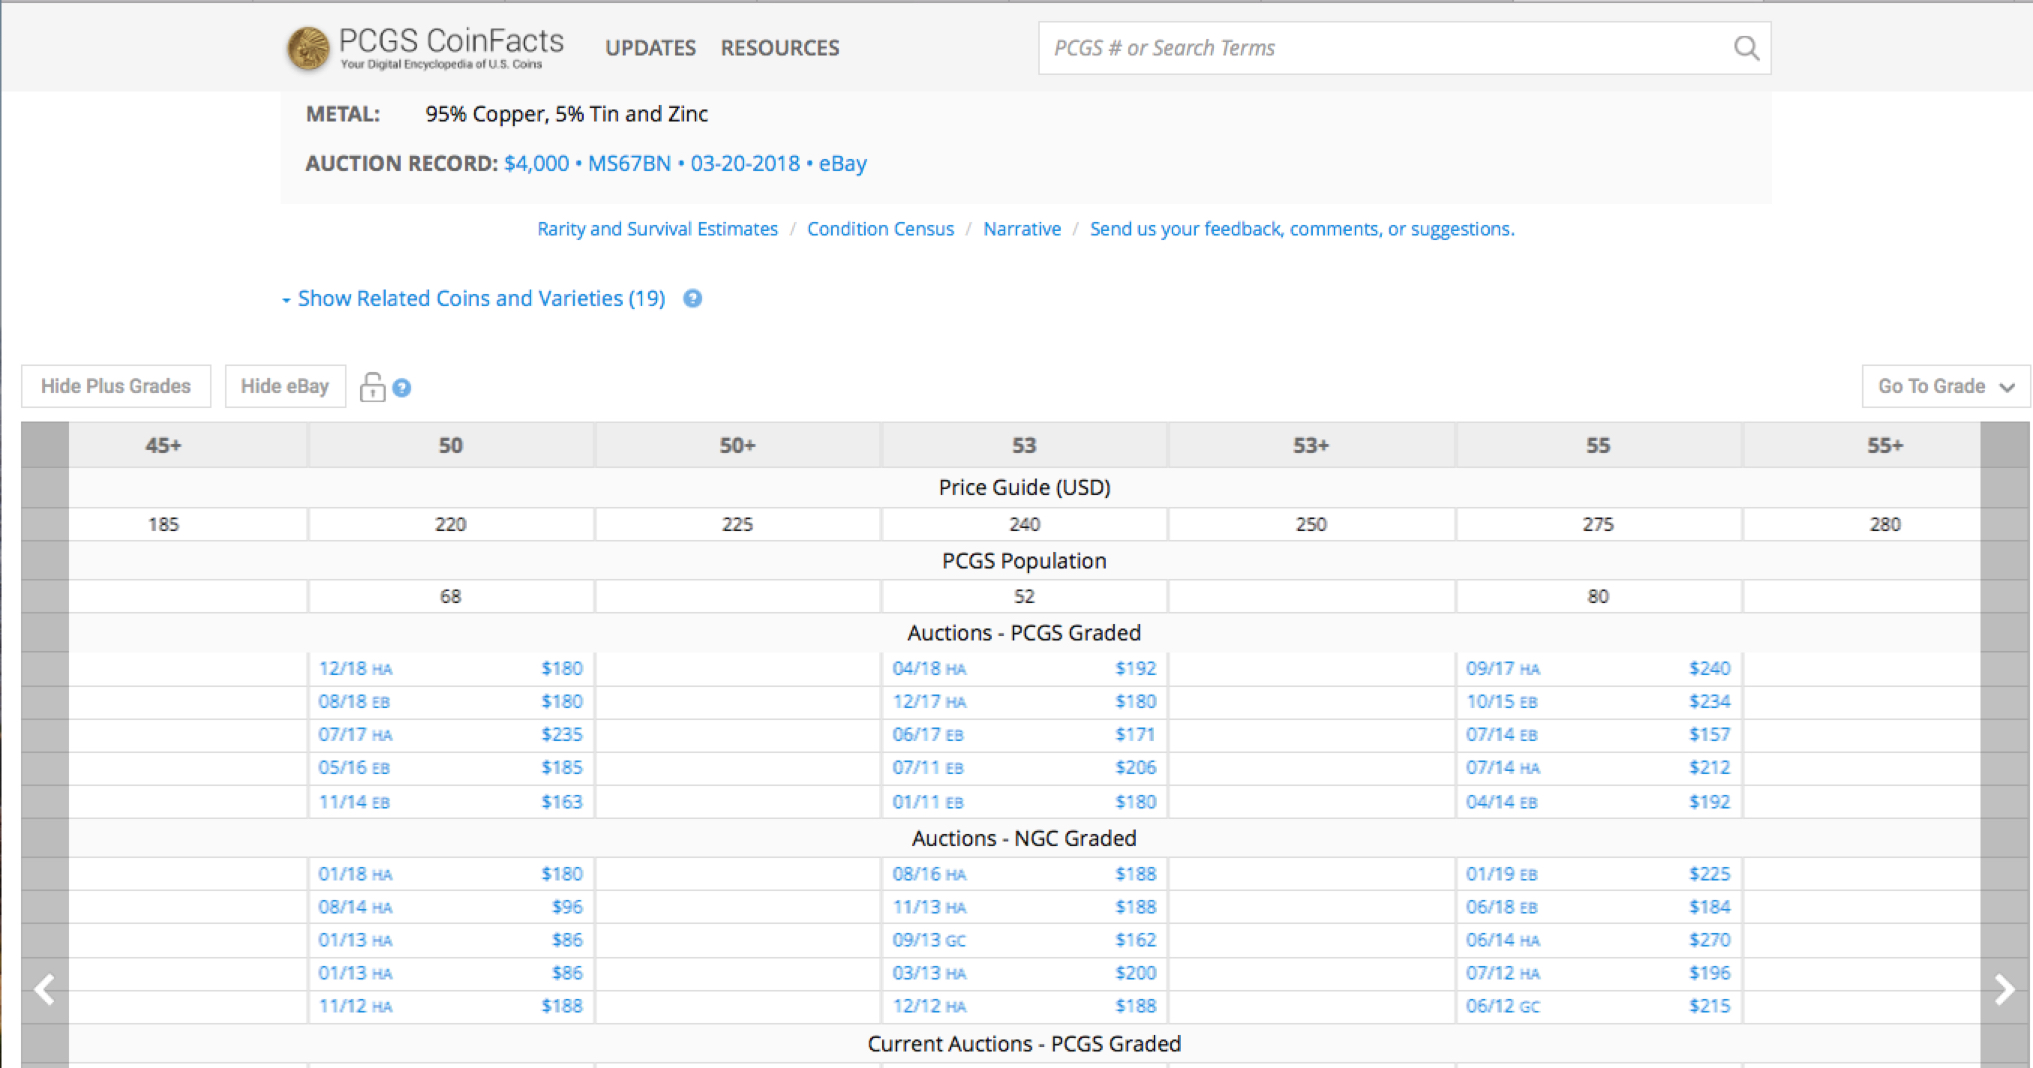Open the 11/14 EB $163 auction result
2033x1068 pixels.
click(x=450, y=801)
